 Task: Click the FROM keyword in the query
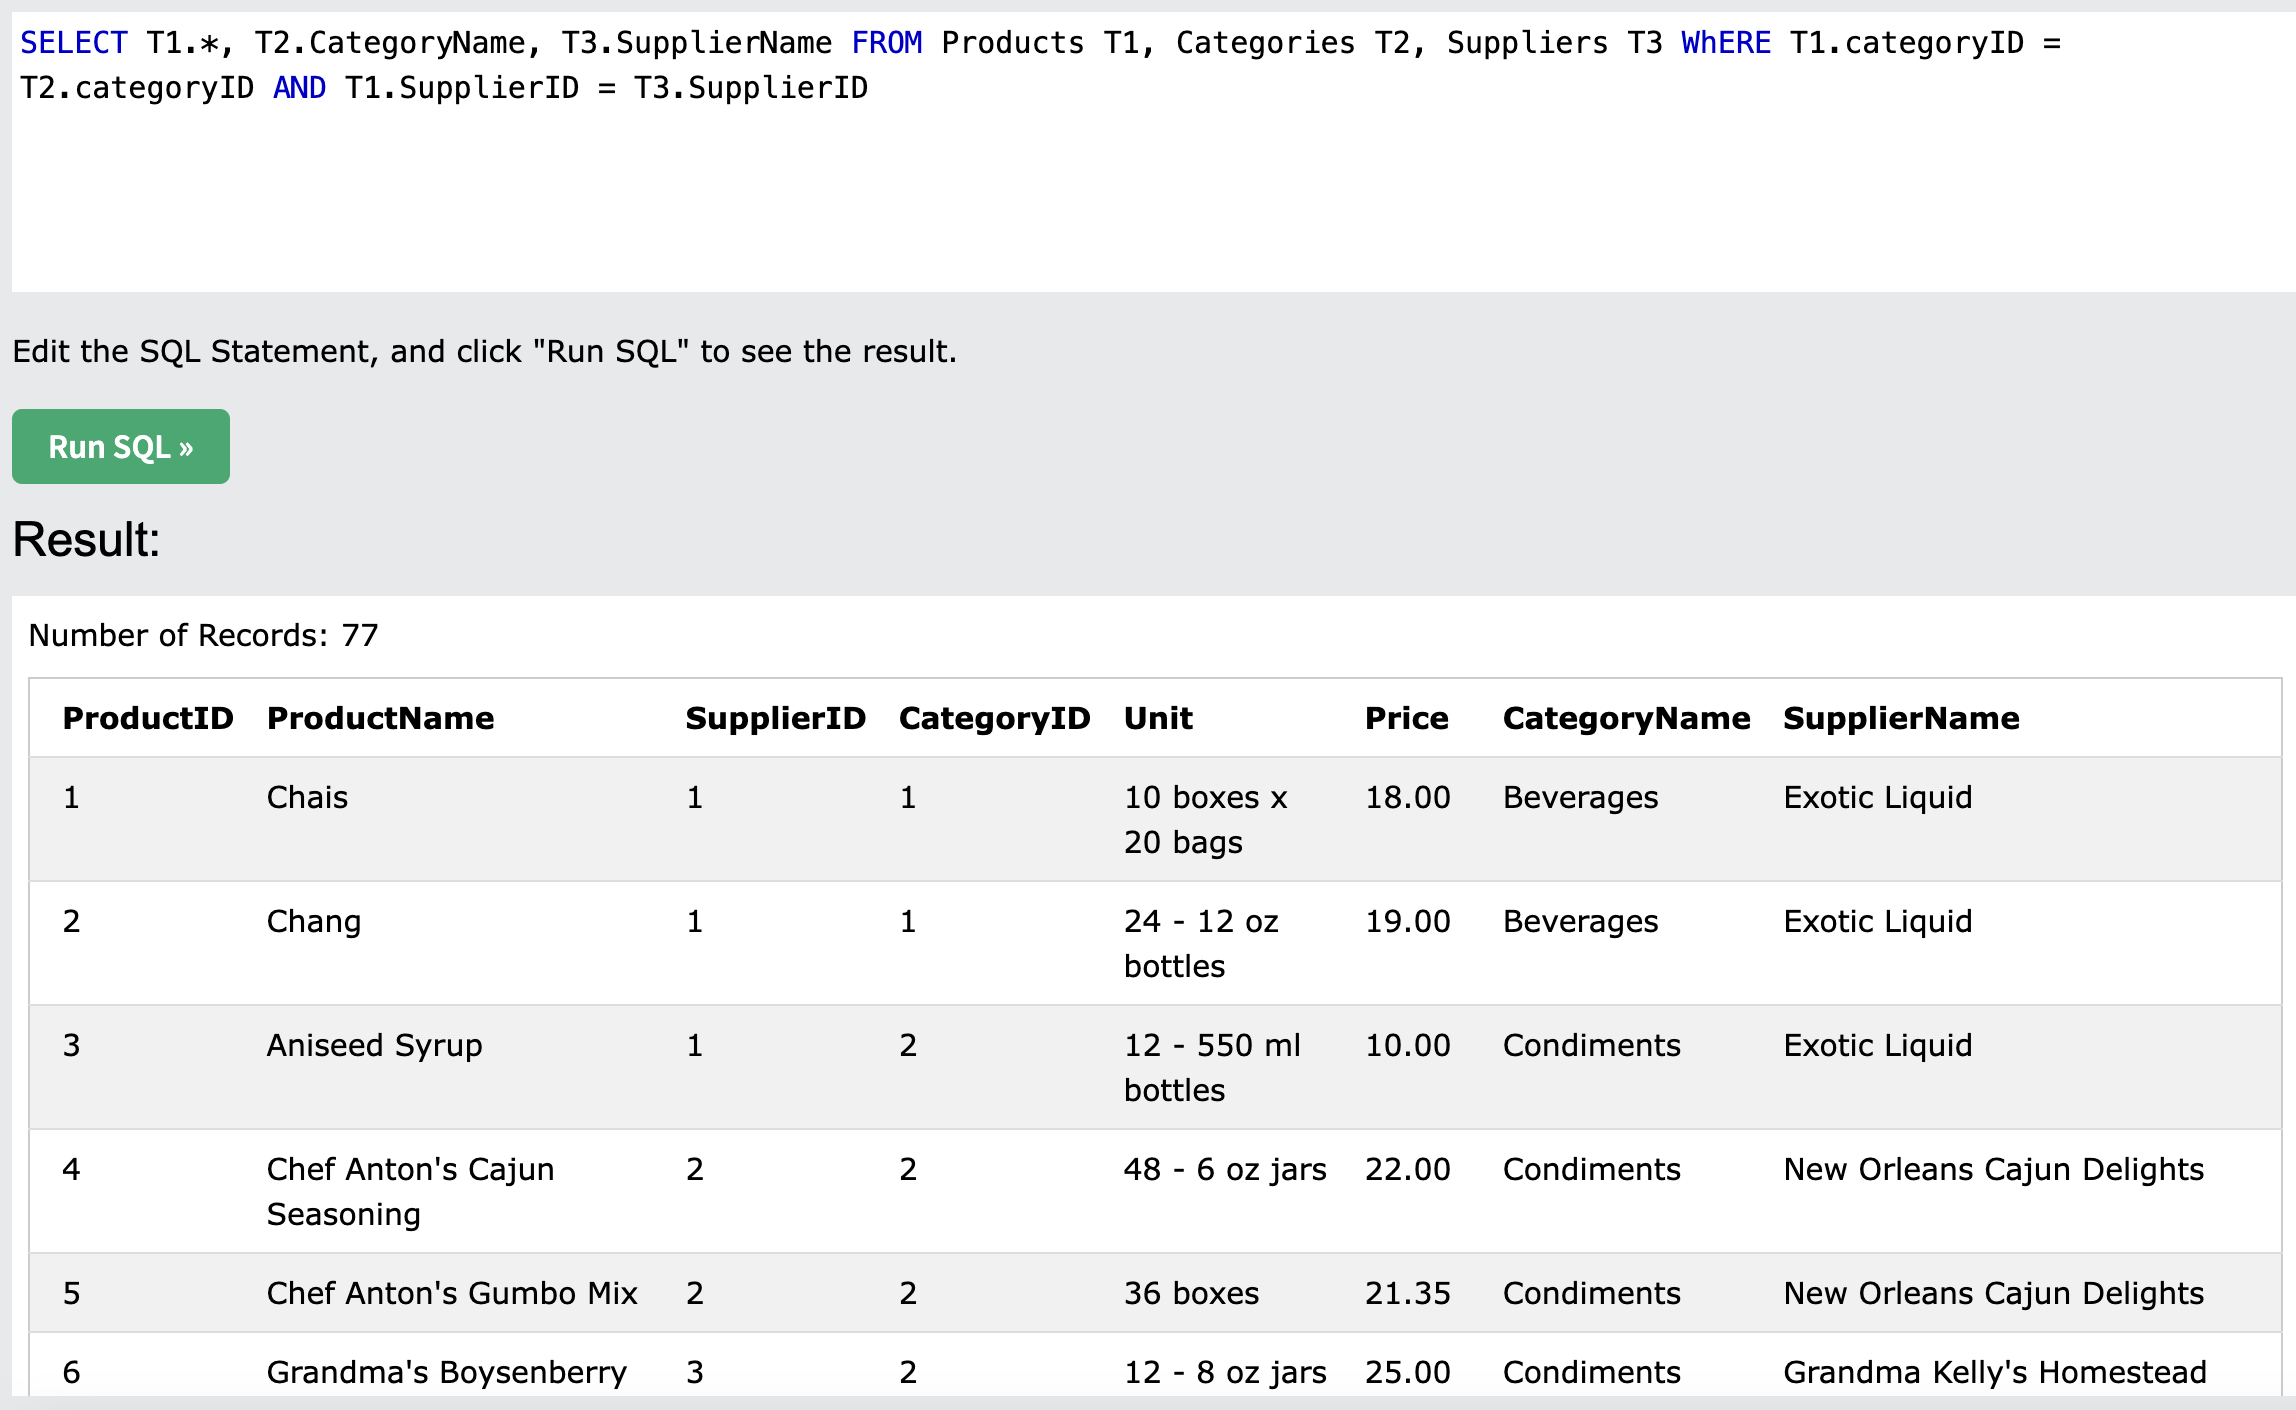886,43
